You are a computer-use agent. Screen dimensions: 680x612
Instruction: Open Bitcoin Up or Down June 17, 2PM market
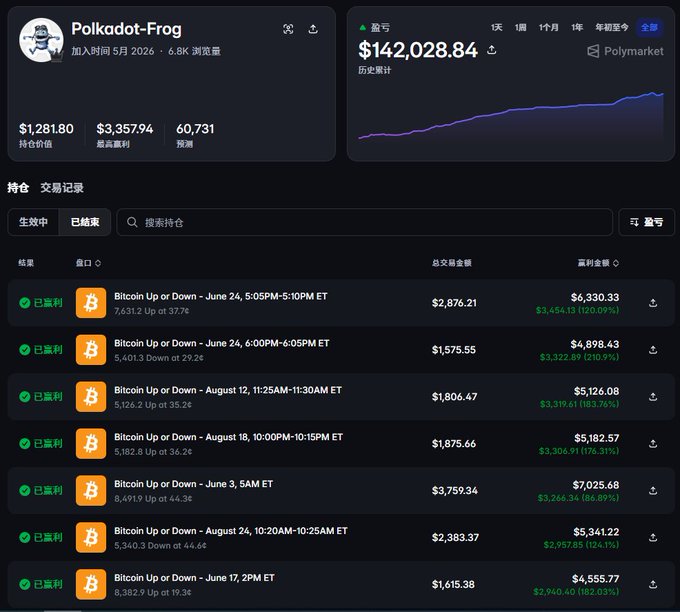pos(194,578)
